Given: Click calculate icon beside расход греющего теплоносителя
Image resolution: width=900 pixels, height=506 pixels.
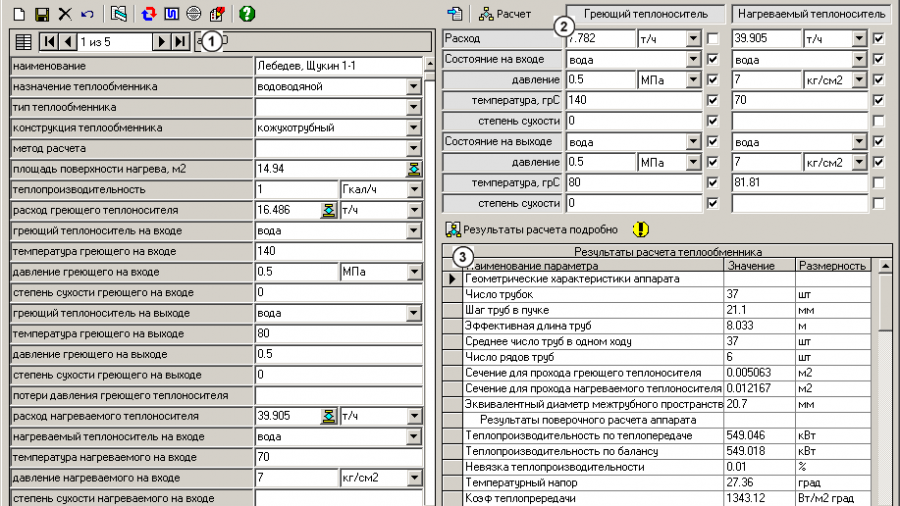Looking at the screenshot, I should point(328,210).
